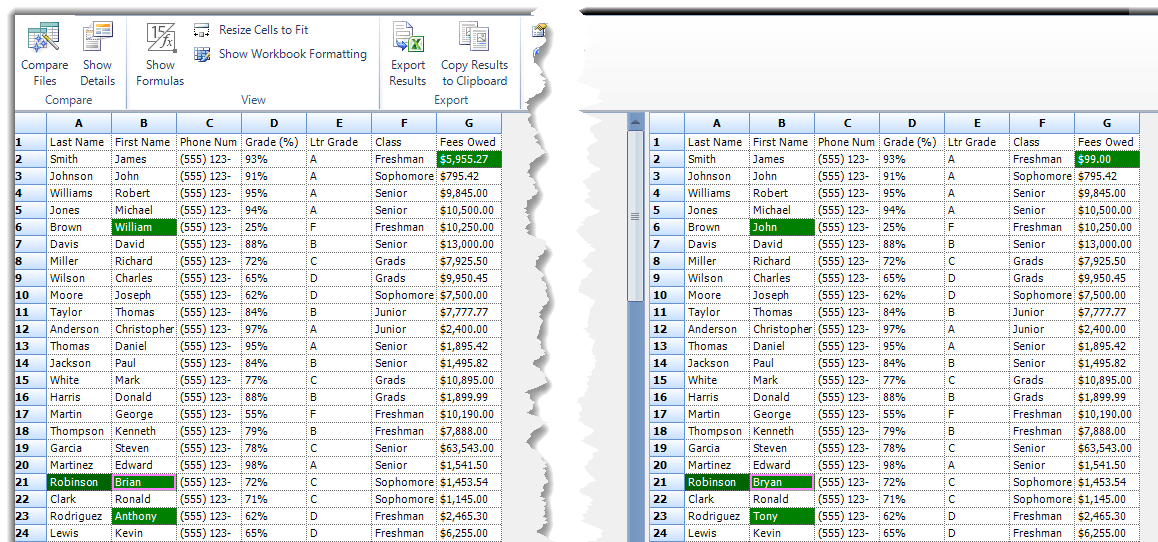Click the Show Details ribbon button
The image size is (1158, 542).
(97, 55)
